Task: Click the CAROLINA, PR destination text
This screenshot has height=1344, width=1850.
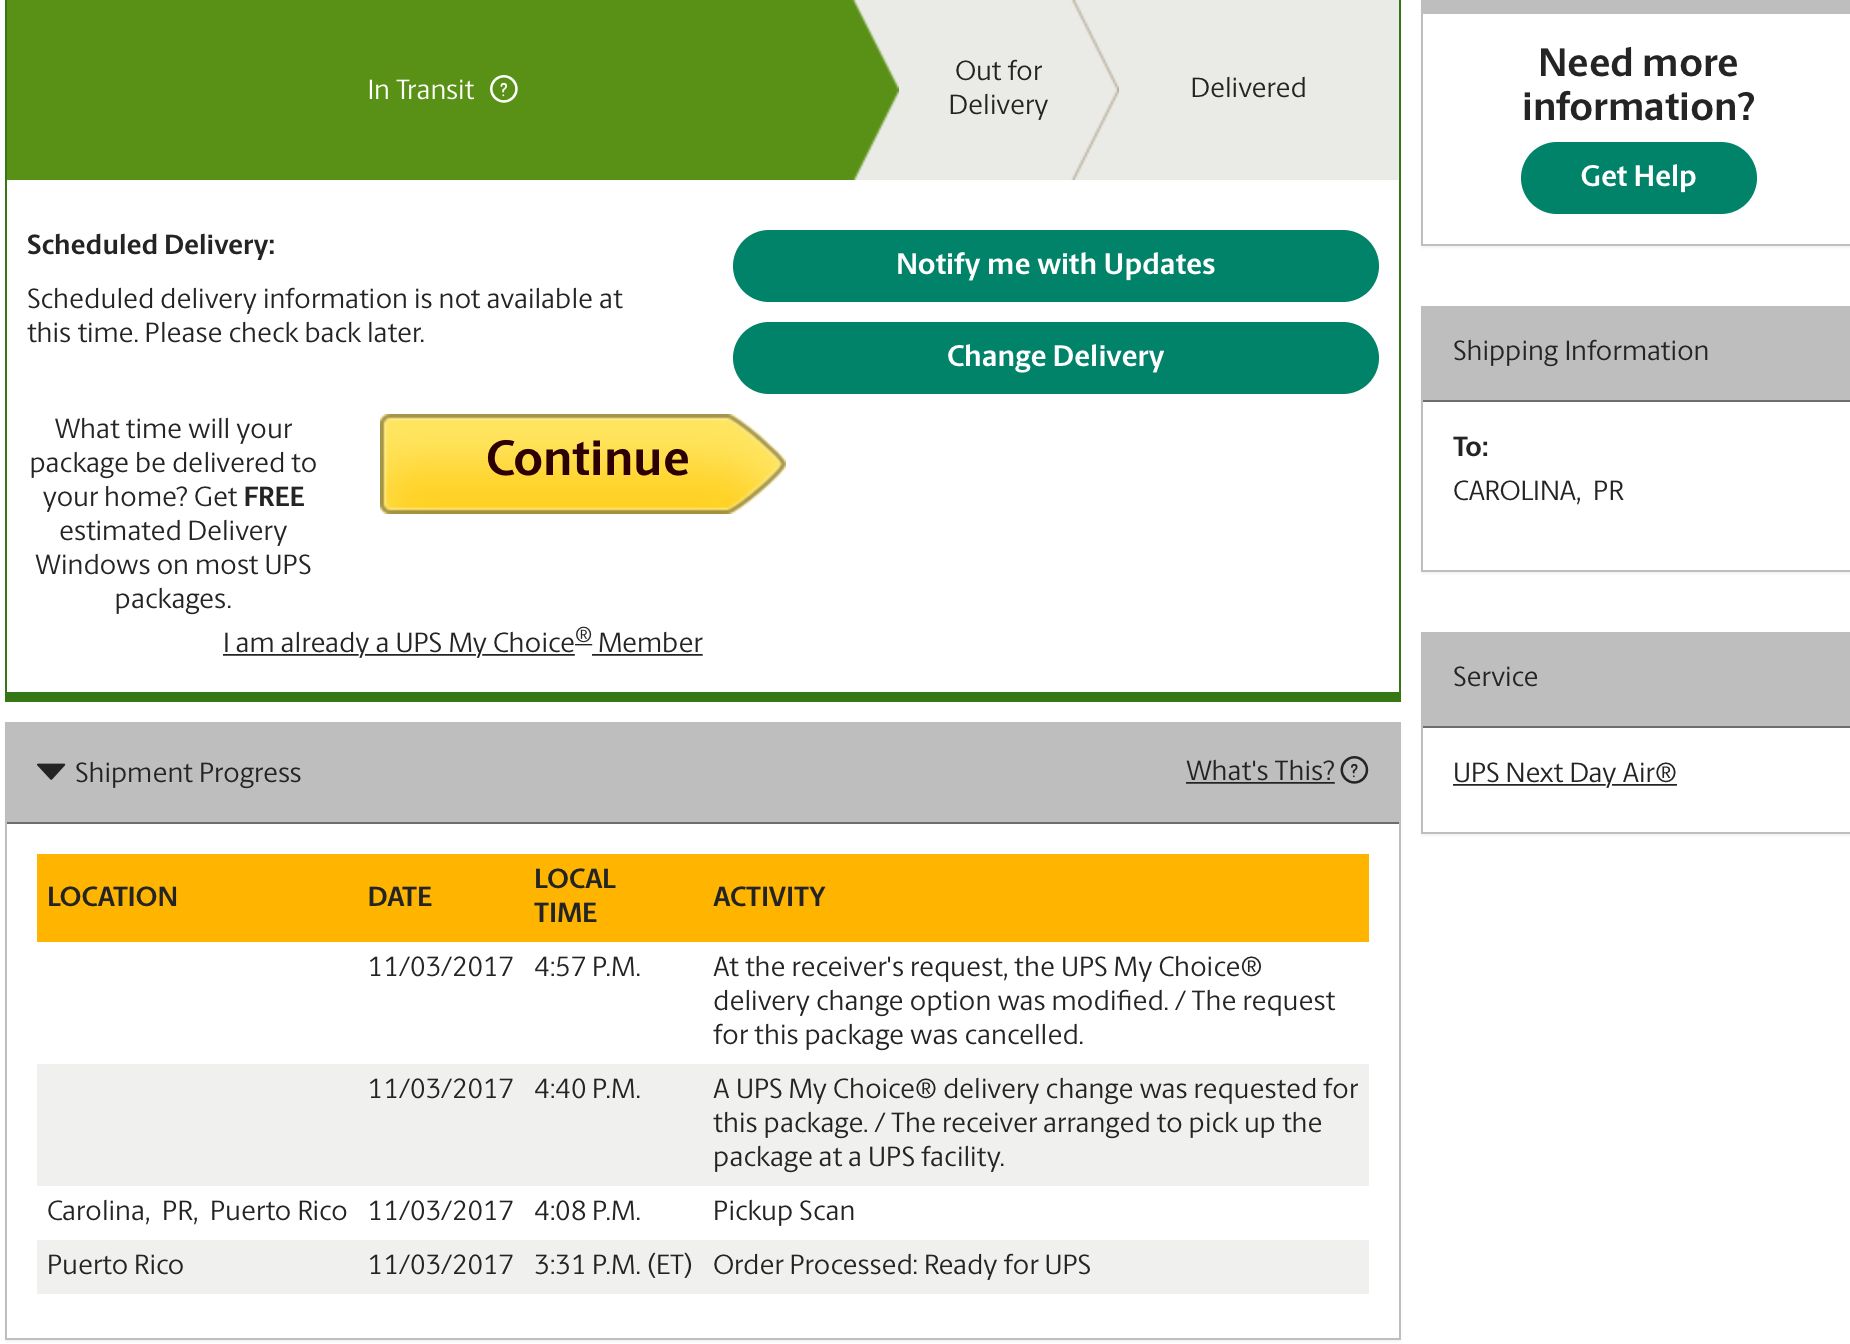Action: coord(1538,491)
